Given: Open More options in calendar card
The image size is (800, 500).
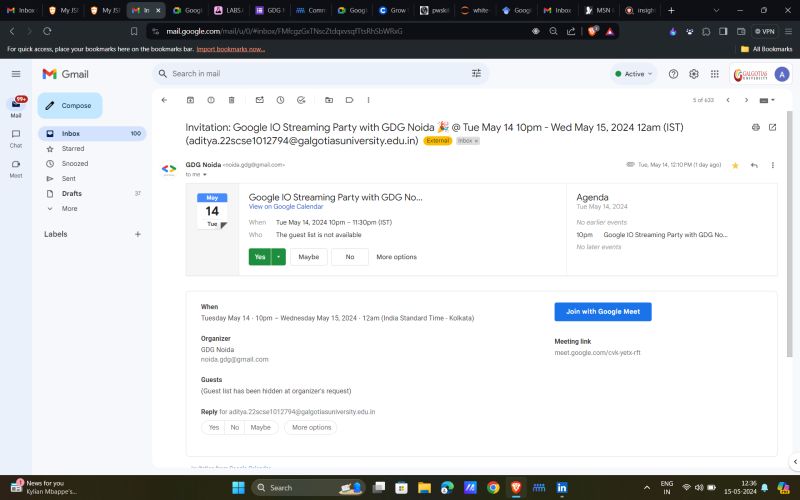Looking at the screenshot, I should point(396,257).
